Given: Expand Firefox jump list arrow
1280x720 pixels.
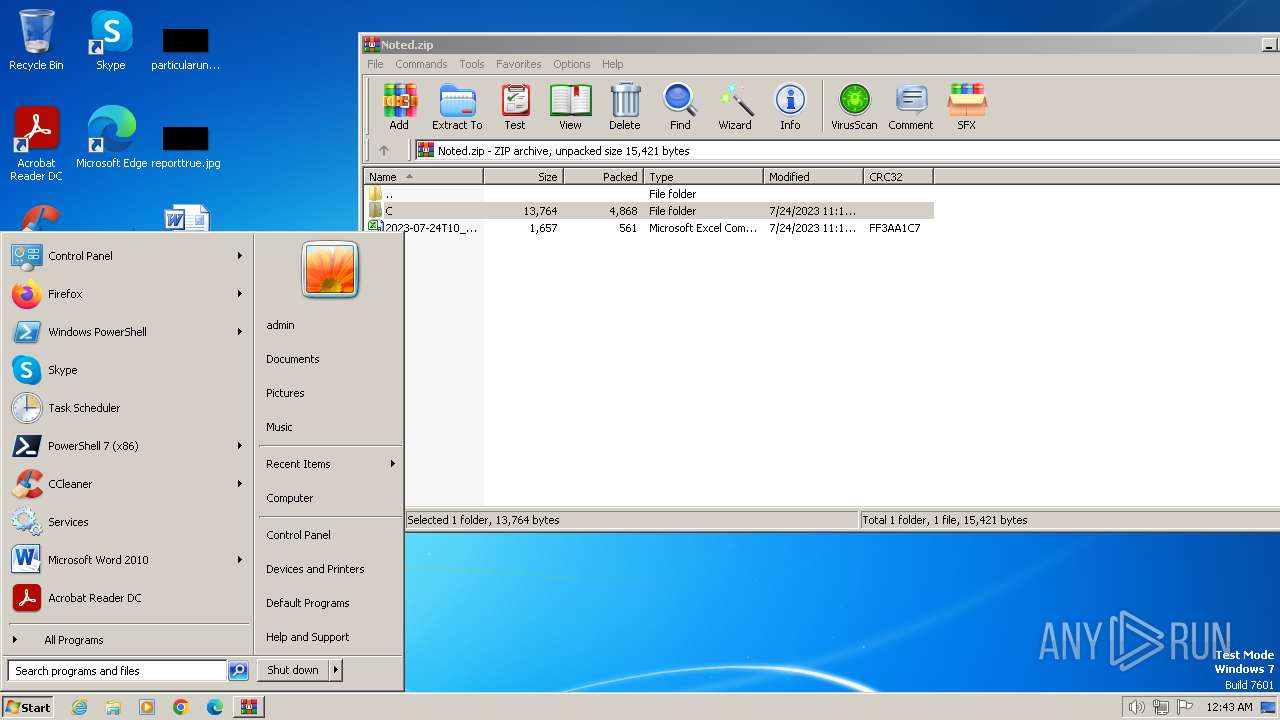Looking at the screenshot, I should pyautogui.click(x=240, y=294).
